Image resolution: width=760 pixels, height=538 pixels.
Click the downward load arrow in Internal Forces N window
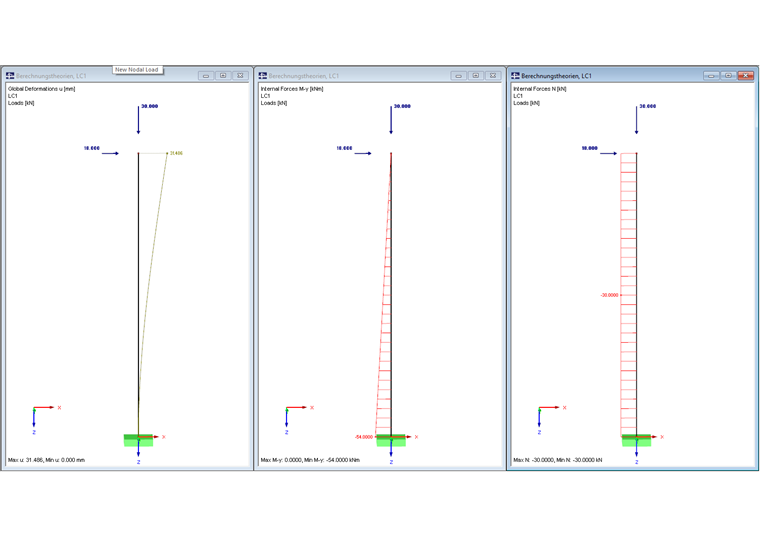coord(636,120)
